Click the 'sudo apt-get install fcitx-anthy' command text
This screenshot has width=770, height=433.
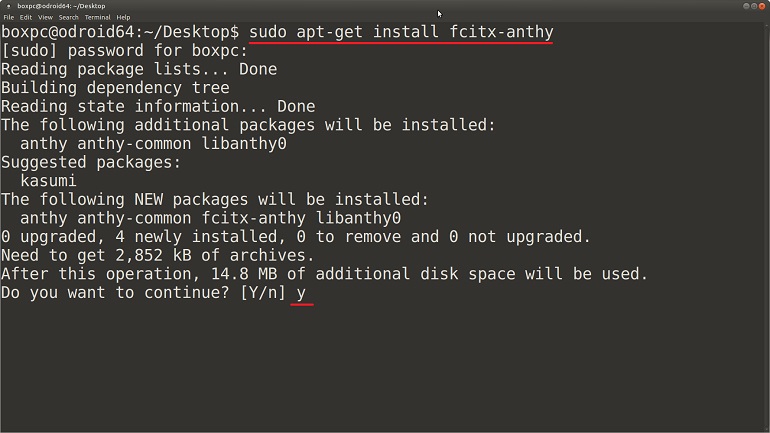pyautogui.click(x=401, y=32)
